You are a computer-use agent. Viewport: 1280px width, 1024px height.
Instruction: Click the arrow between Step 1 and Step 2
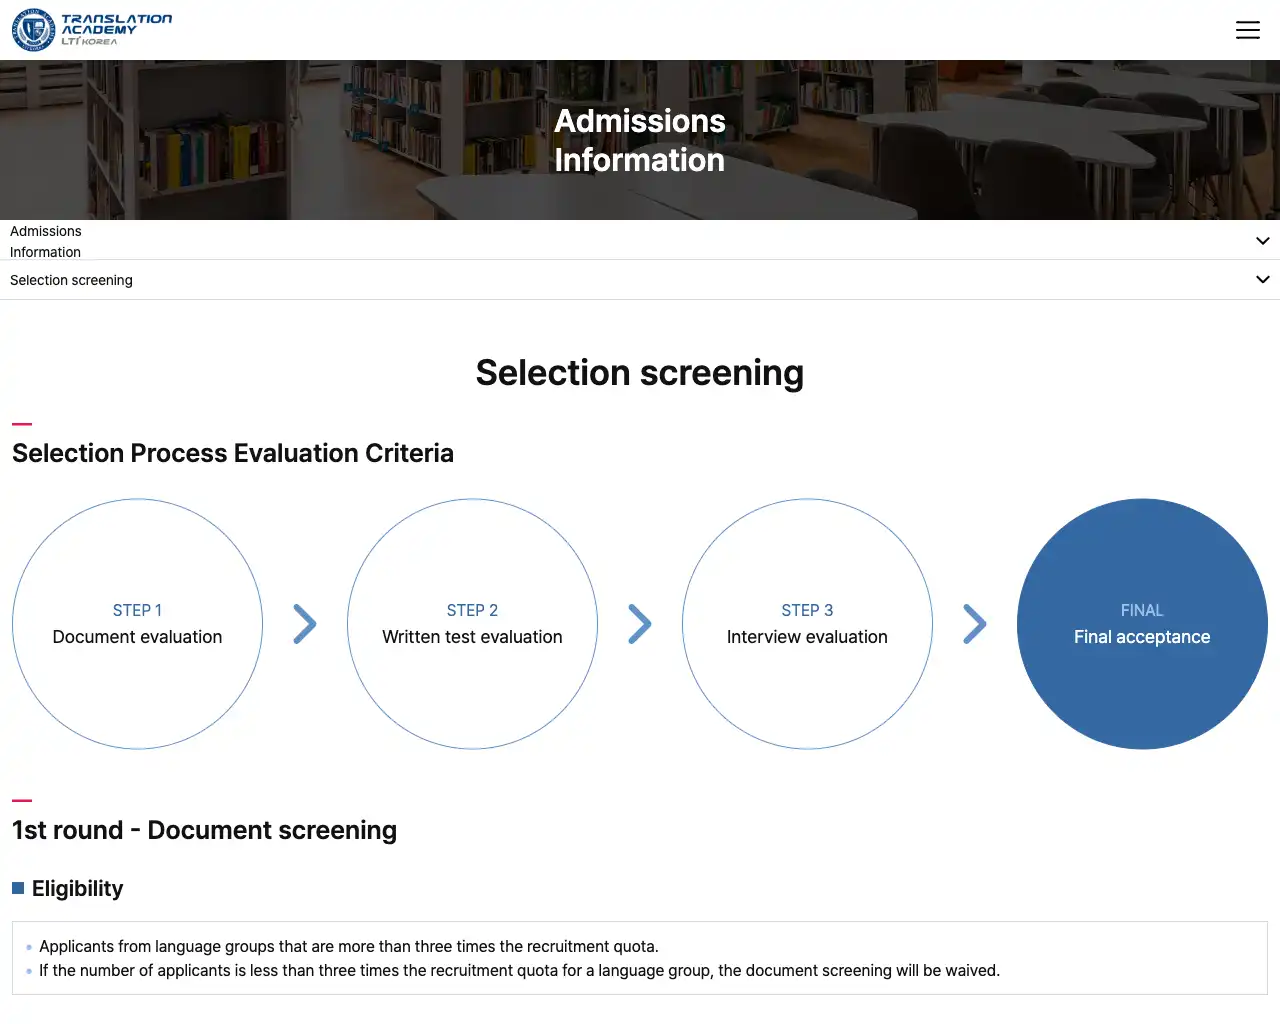click(305, 624)
